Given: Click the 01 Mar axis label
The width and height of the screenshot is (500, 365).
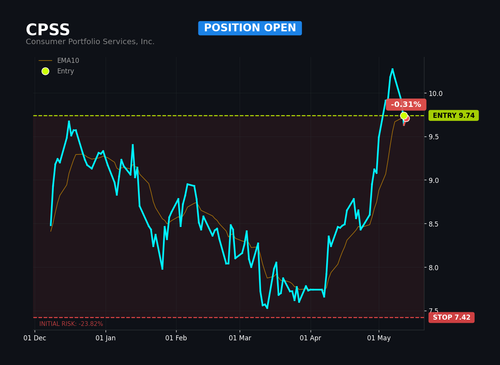Looking at the screenshot, I should coord(240,338).
